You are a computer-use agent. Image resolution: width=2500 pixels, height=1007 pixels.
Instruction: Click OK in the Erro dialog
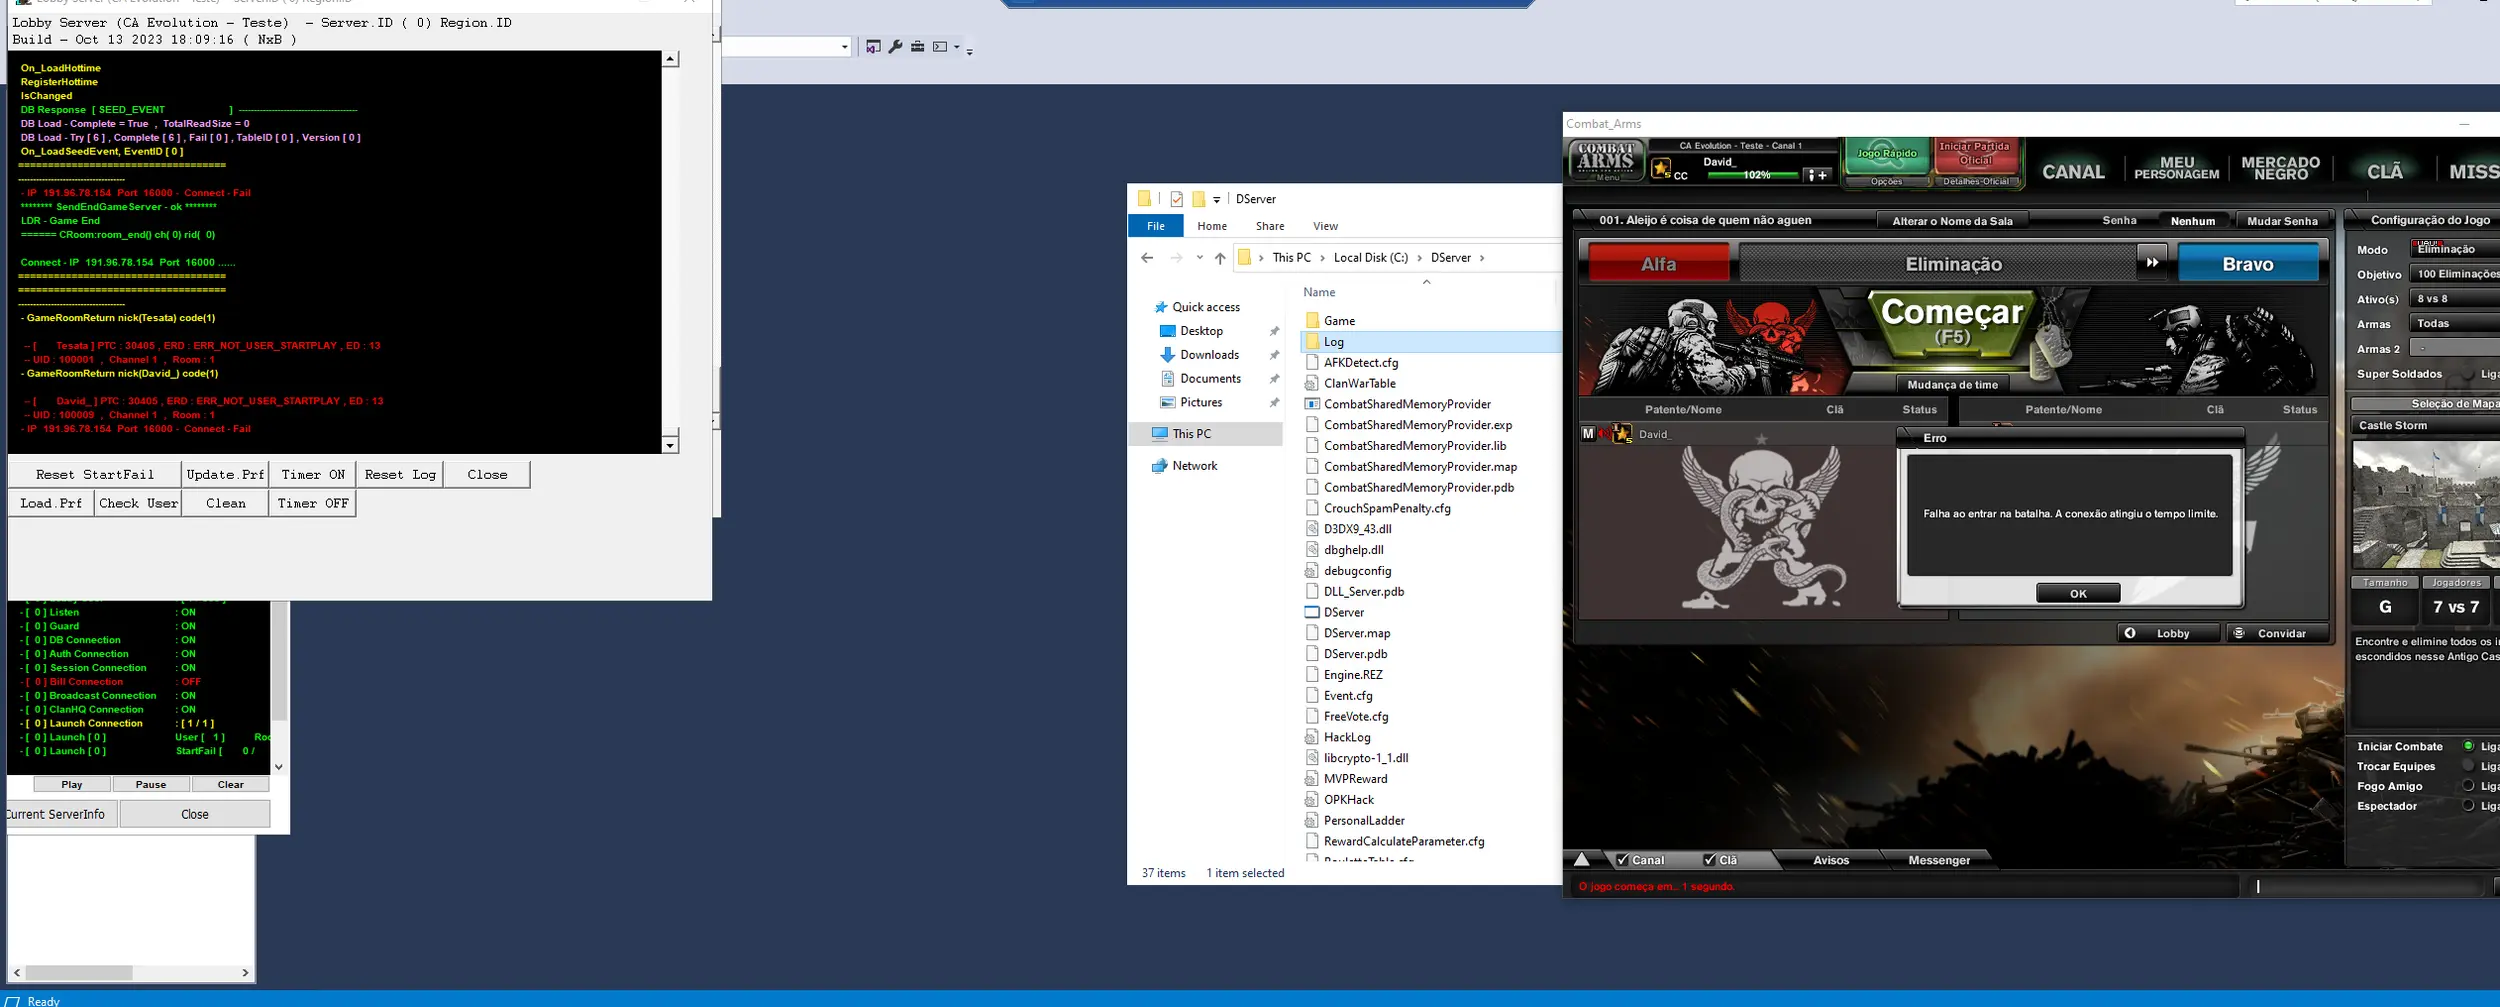click(x=2078, y=593)
